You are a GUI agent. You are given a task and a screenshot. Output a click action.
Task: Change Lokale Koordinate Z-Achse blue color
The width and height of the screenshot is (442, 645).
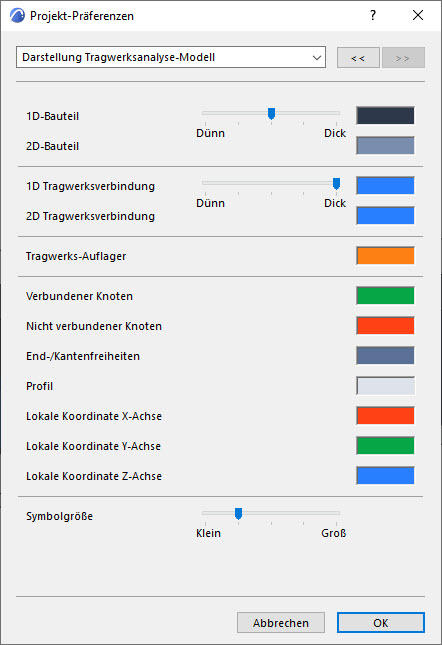pyautogui.click(x=385, y=476)
